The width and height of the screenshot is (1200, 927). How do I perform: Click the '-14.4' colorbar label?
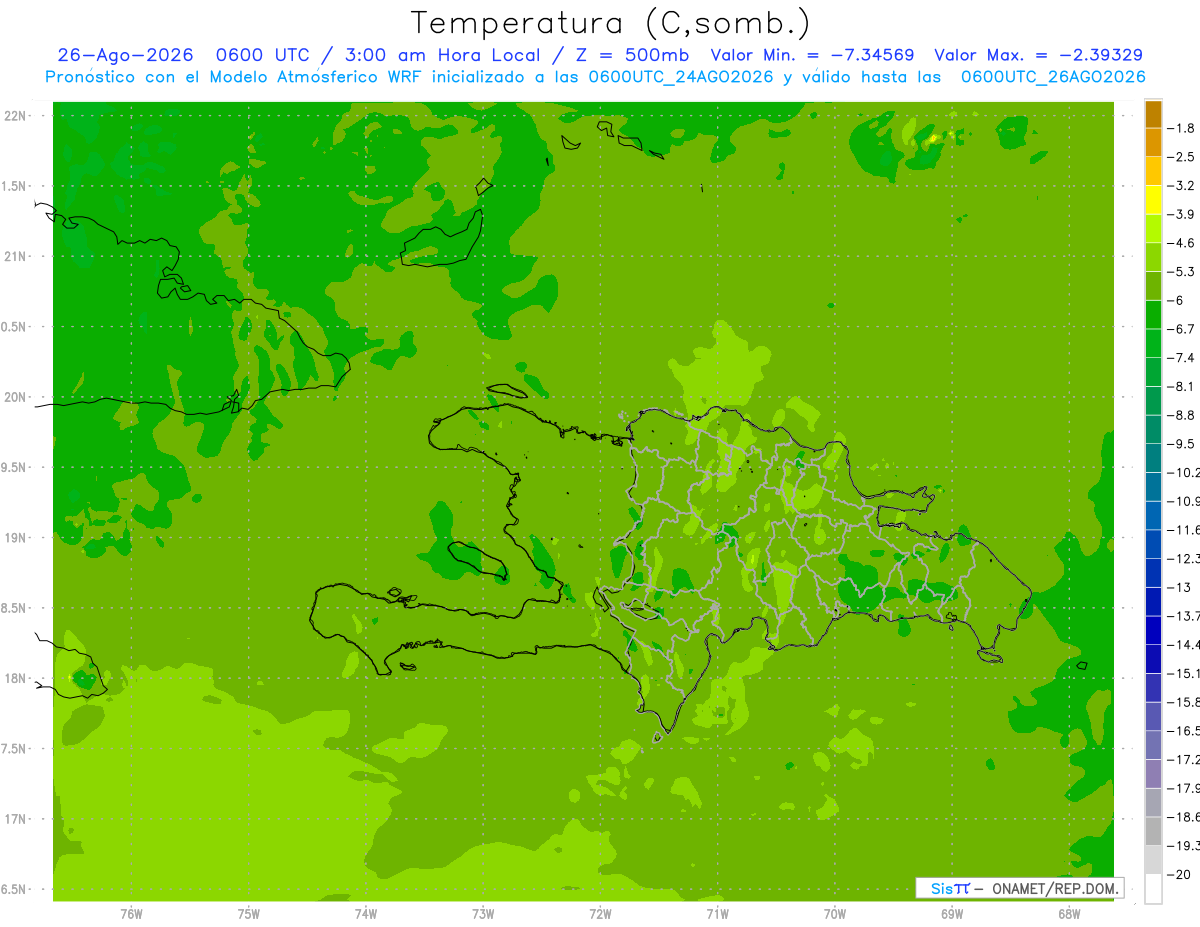coord(1183,645)
